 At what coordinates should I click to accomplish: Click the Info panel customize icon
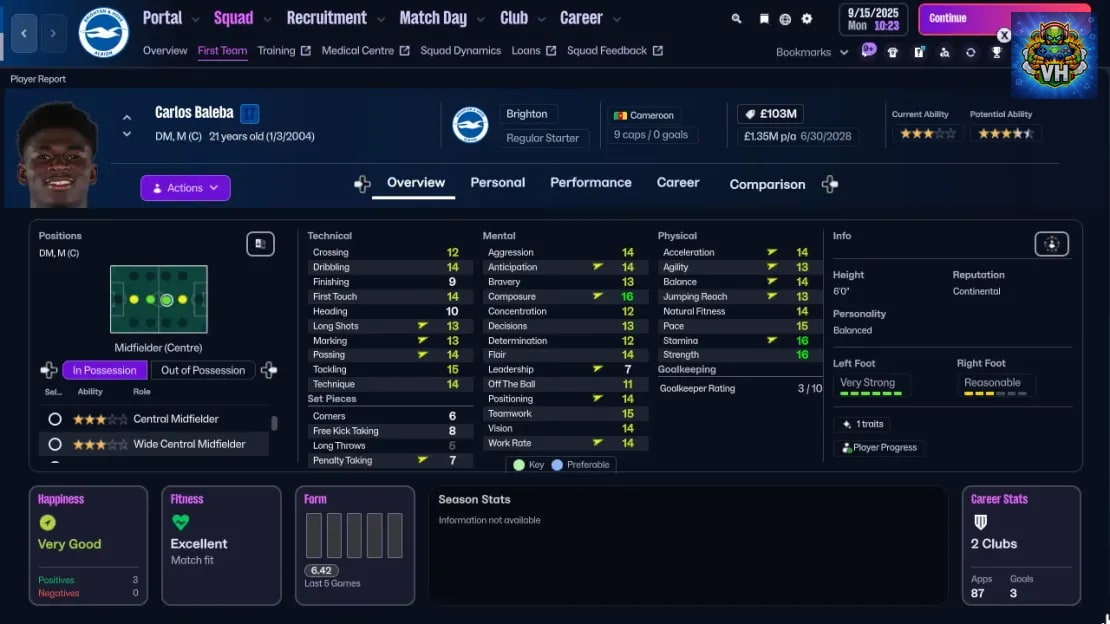pos(1051,244)
